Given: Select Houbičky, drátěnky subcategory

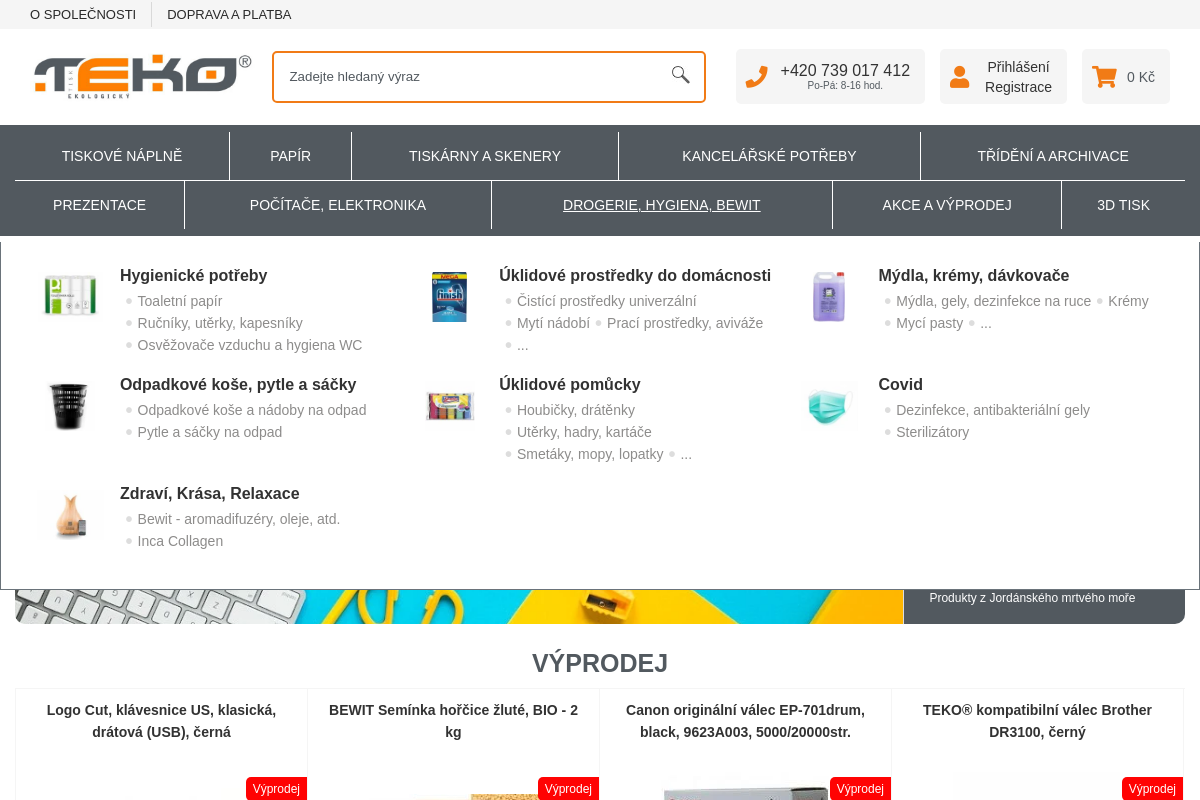Looking at the screenshot, I should pyautogui.click(x=576, y=410).
